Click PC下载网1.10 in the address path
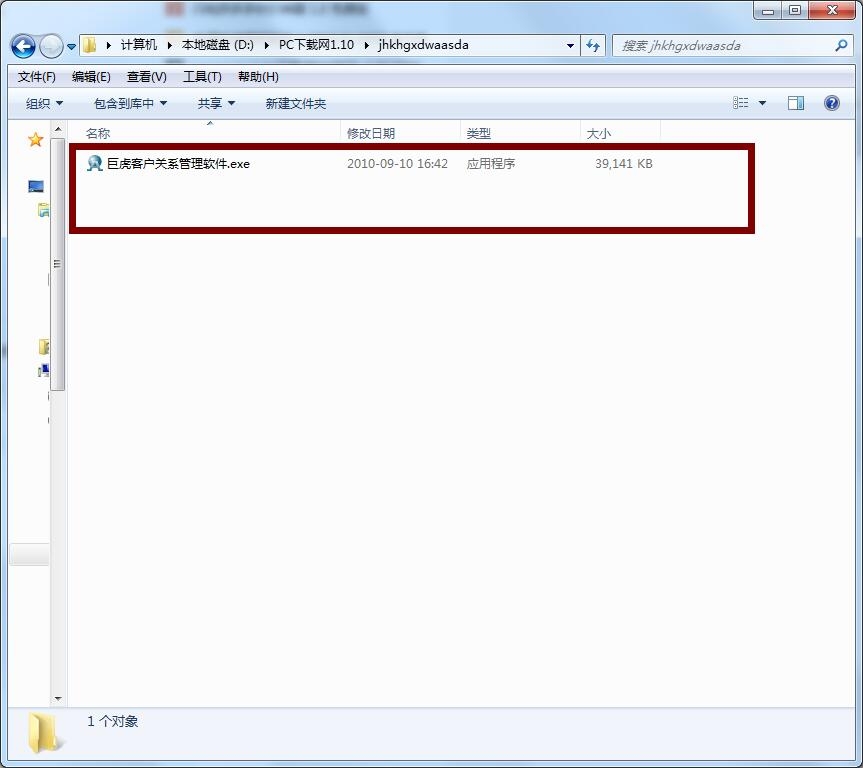 (316, 45)
